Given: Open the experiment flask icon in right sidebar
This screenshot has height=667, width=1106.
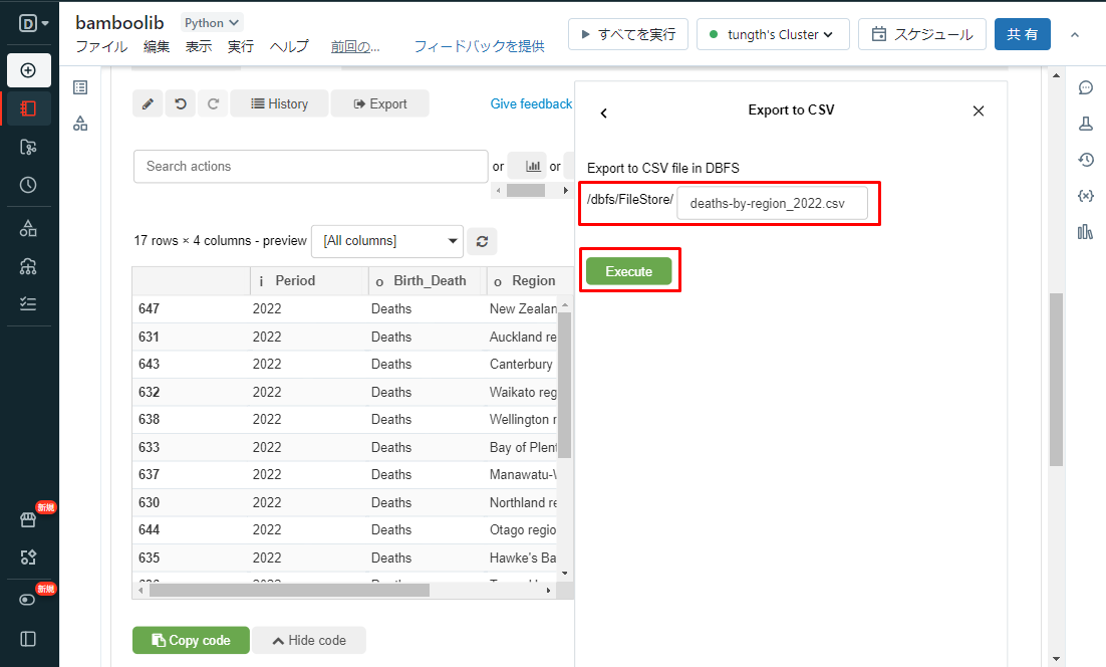Looking at the screenshot, I should 1085,124.
